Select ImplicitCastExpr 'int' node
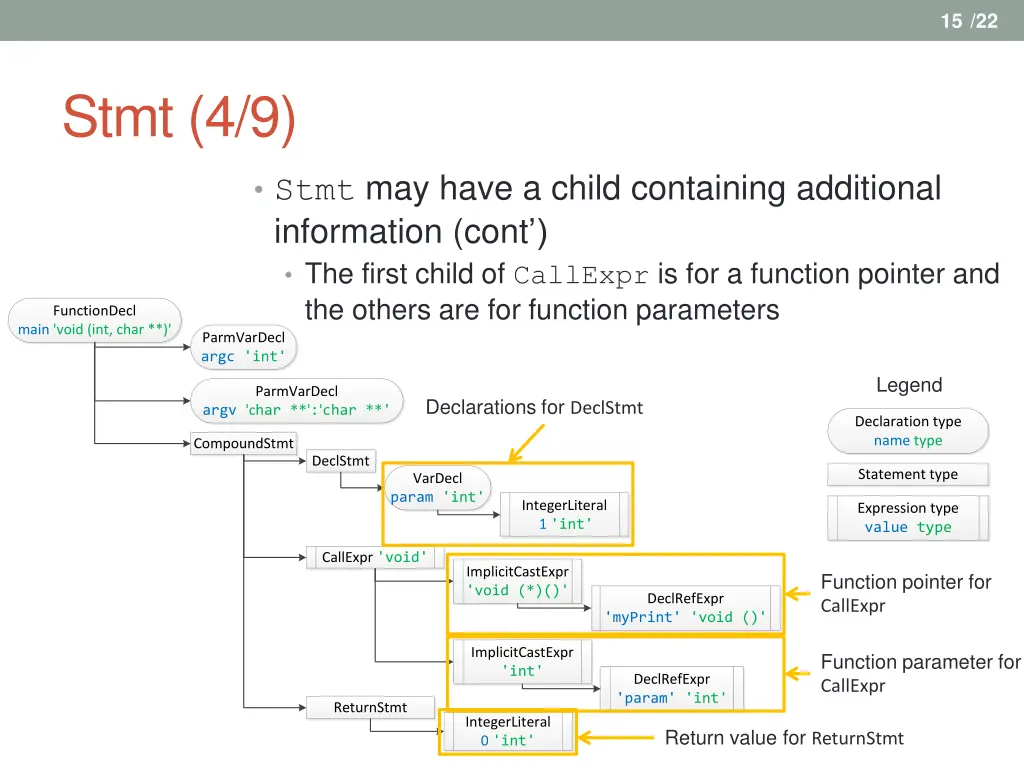 click(522, 662)
